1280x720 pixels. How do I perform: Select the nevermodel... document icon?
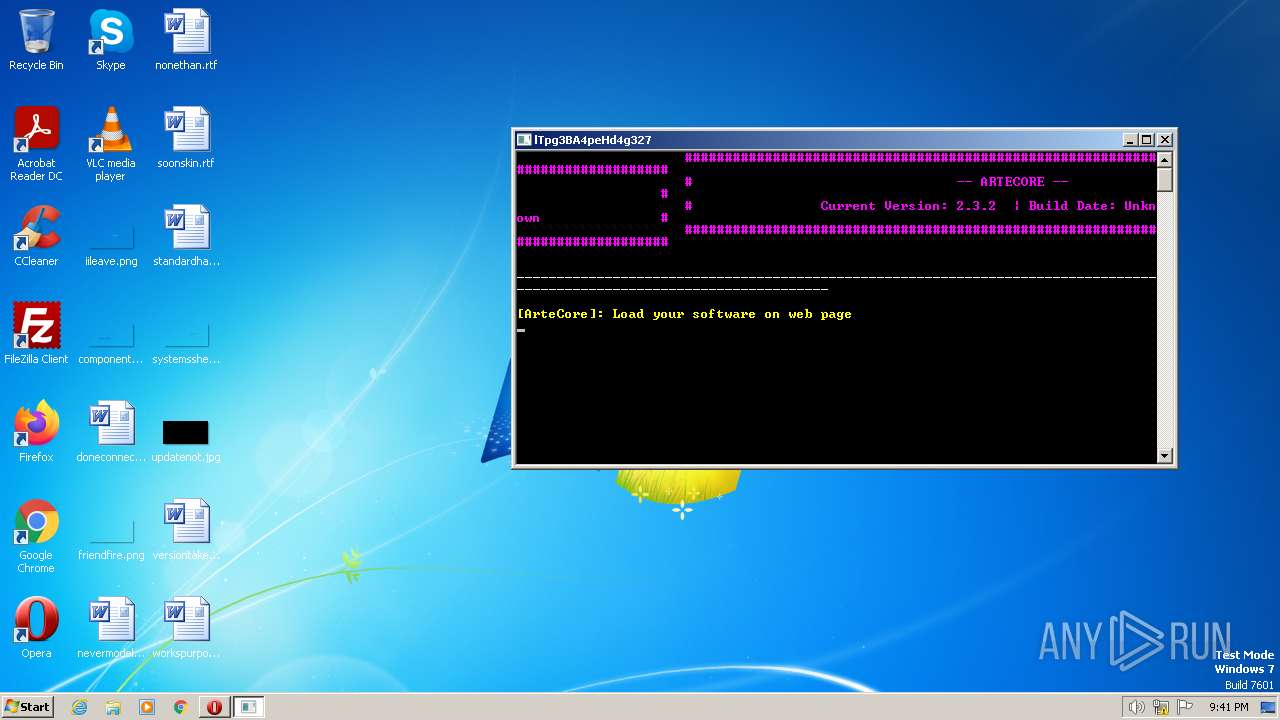pyautogui.click(x=111, y=628)
